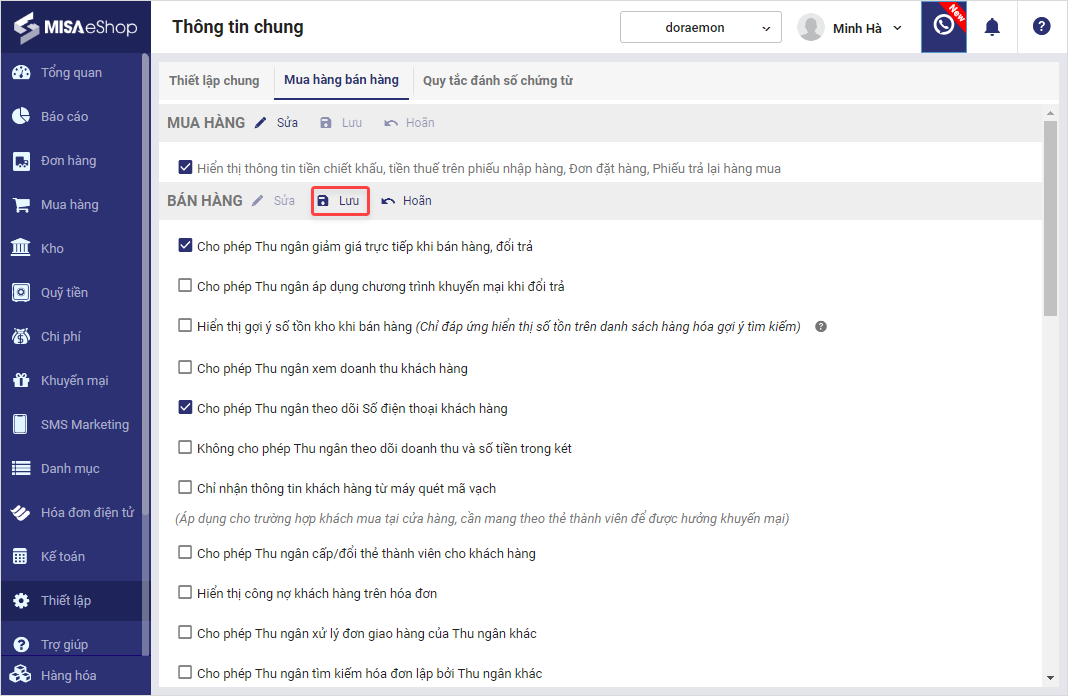Check xử lý đơn giao hàng của Thu ngân khác
This screenshot has height=696, width=1068.
point(185,633)
